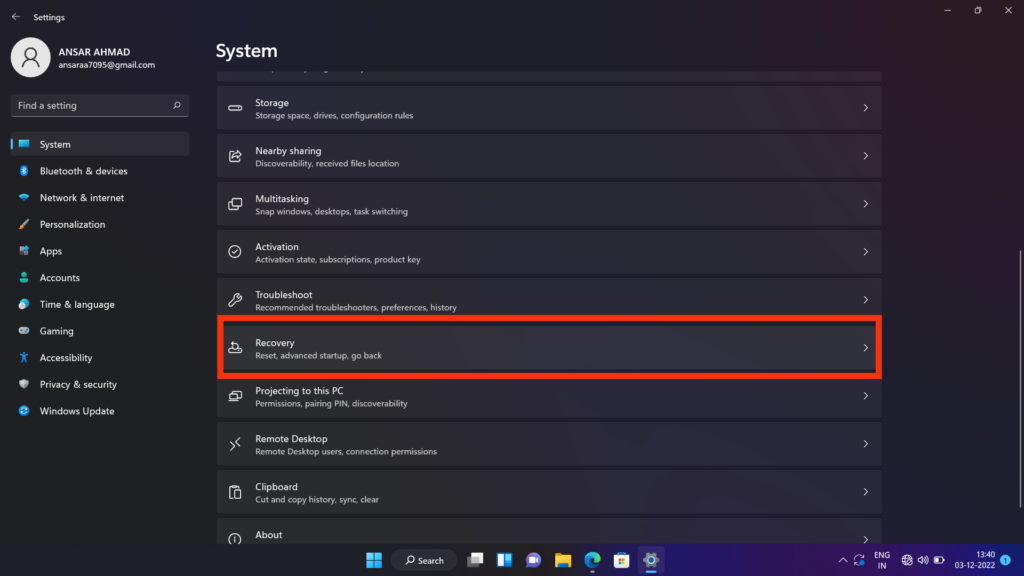1024x576 pixels.
Task: Go back using the arrow button
Action: pos(15,16)
